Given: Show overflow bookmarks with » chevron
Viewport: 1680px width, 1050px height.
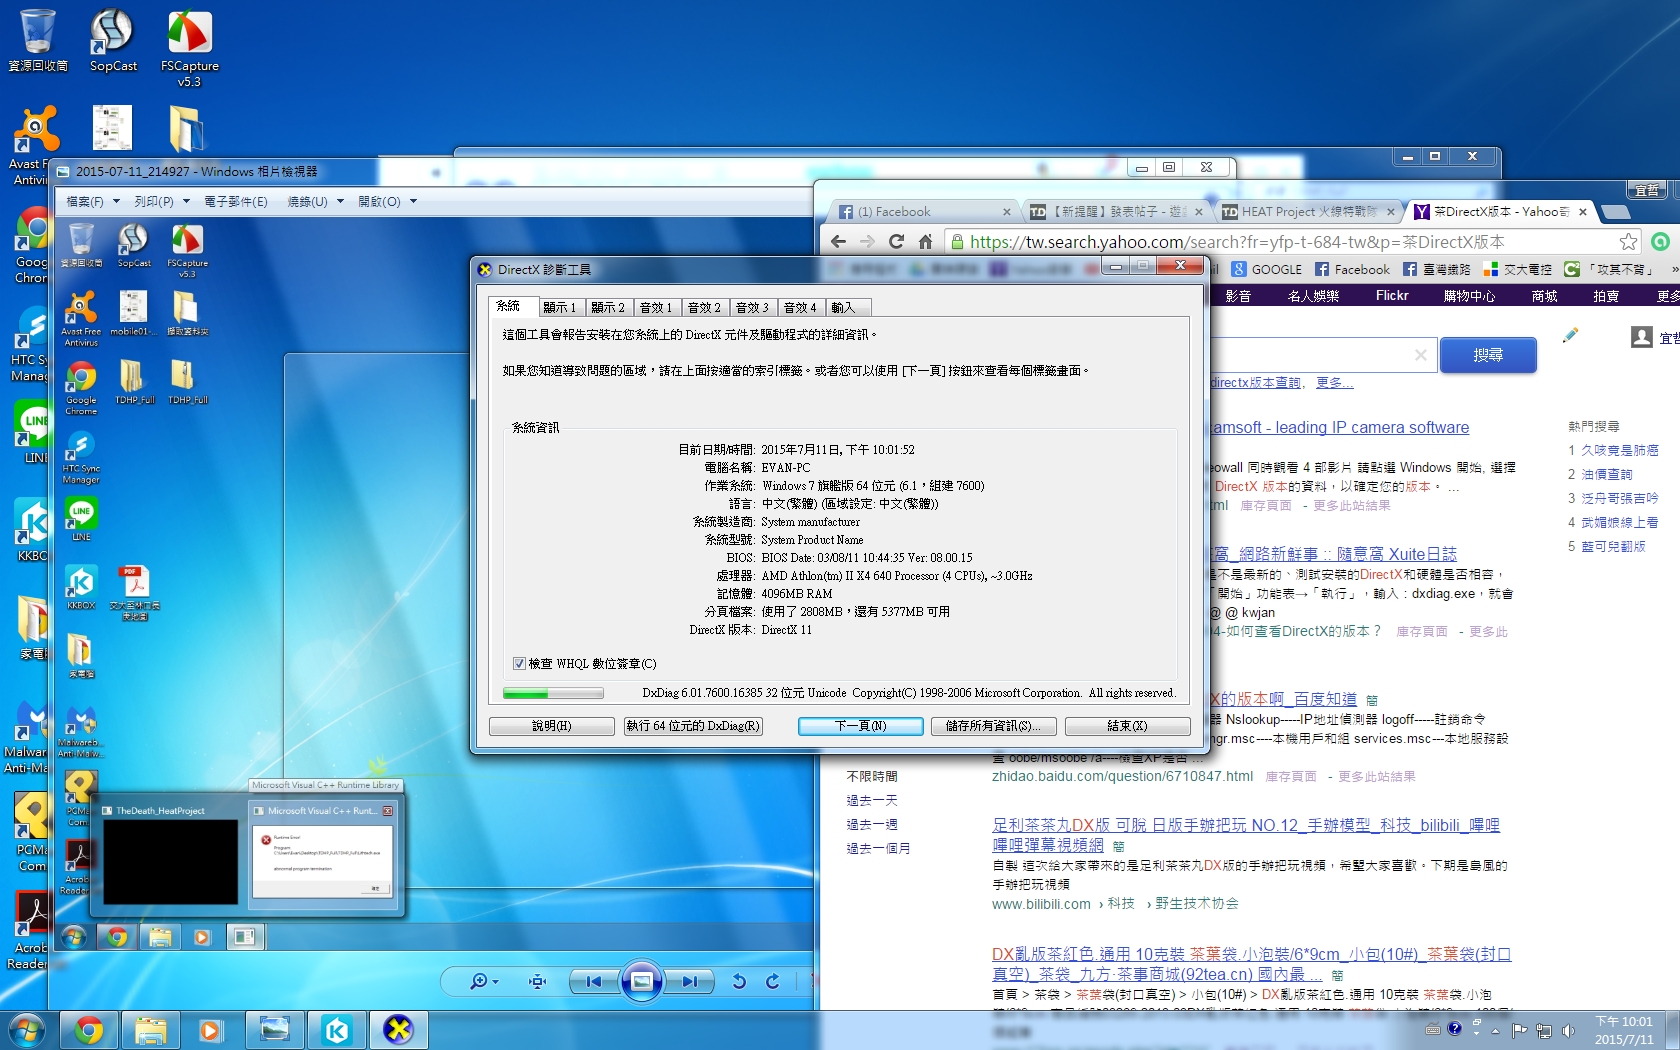Looking at the screenshot, I should pyautogui.click(x=1674, y=269).
